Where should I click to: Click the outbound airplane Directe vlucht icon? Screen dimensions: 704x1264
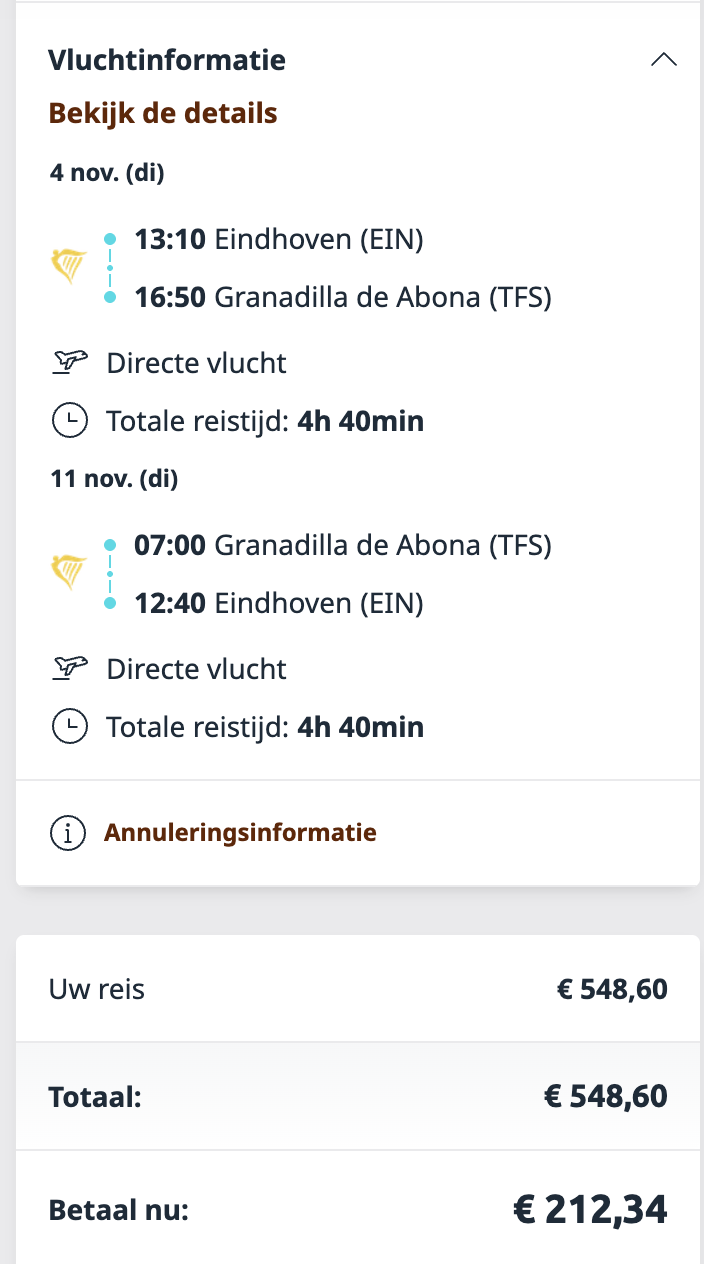pos(69,362)
